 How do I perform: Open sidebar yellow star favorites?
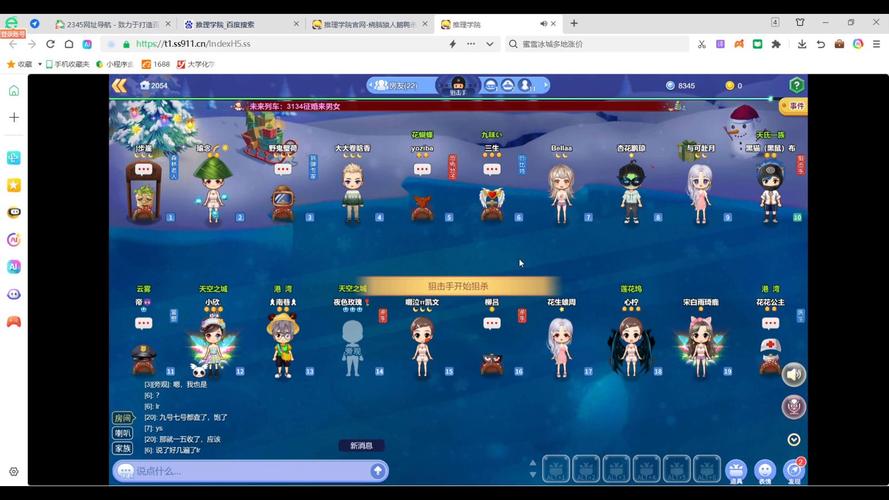pos(14,185)
